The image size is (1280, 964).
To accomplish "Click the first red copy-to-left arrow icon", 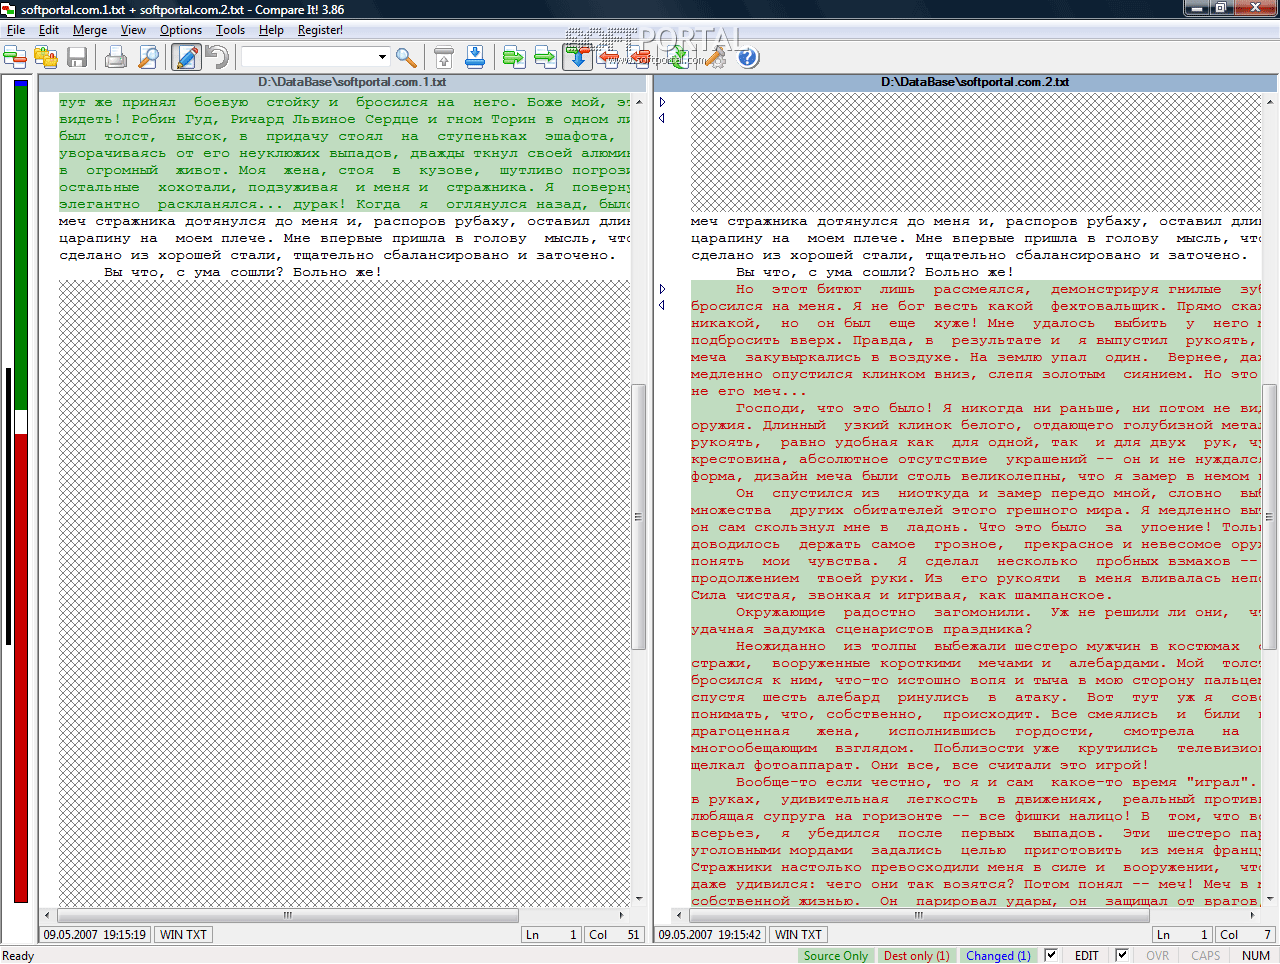I will pos(608,57).
